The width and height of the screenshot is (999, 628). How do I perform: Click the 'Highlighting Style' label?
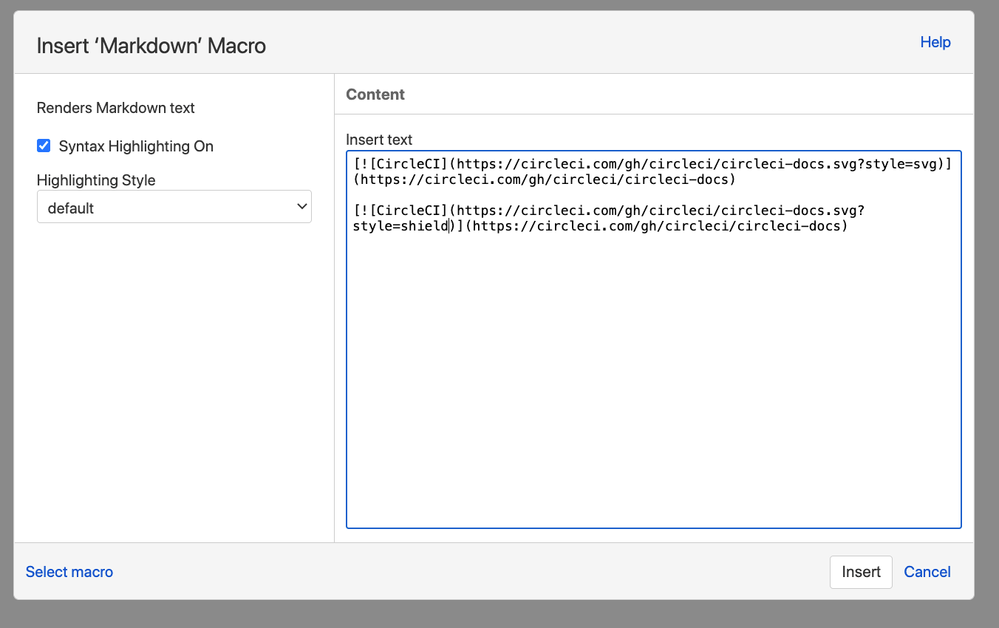pos(96,180)
